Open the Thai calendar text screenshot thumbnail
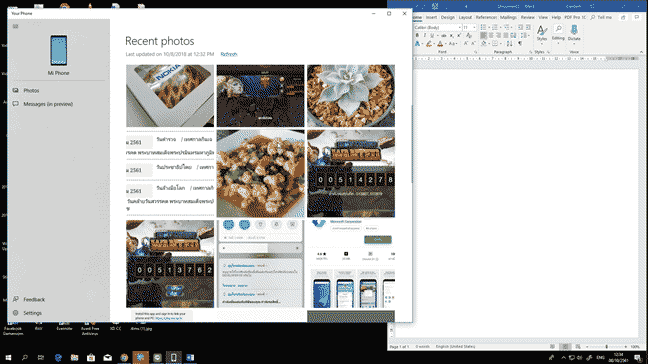Screen dimensions: 648x364 point(170,174)
